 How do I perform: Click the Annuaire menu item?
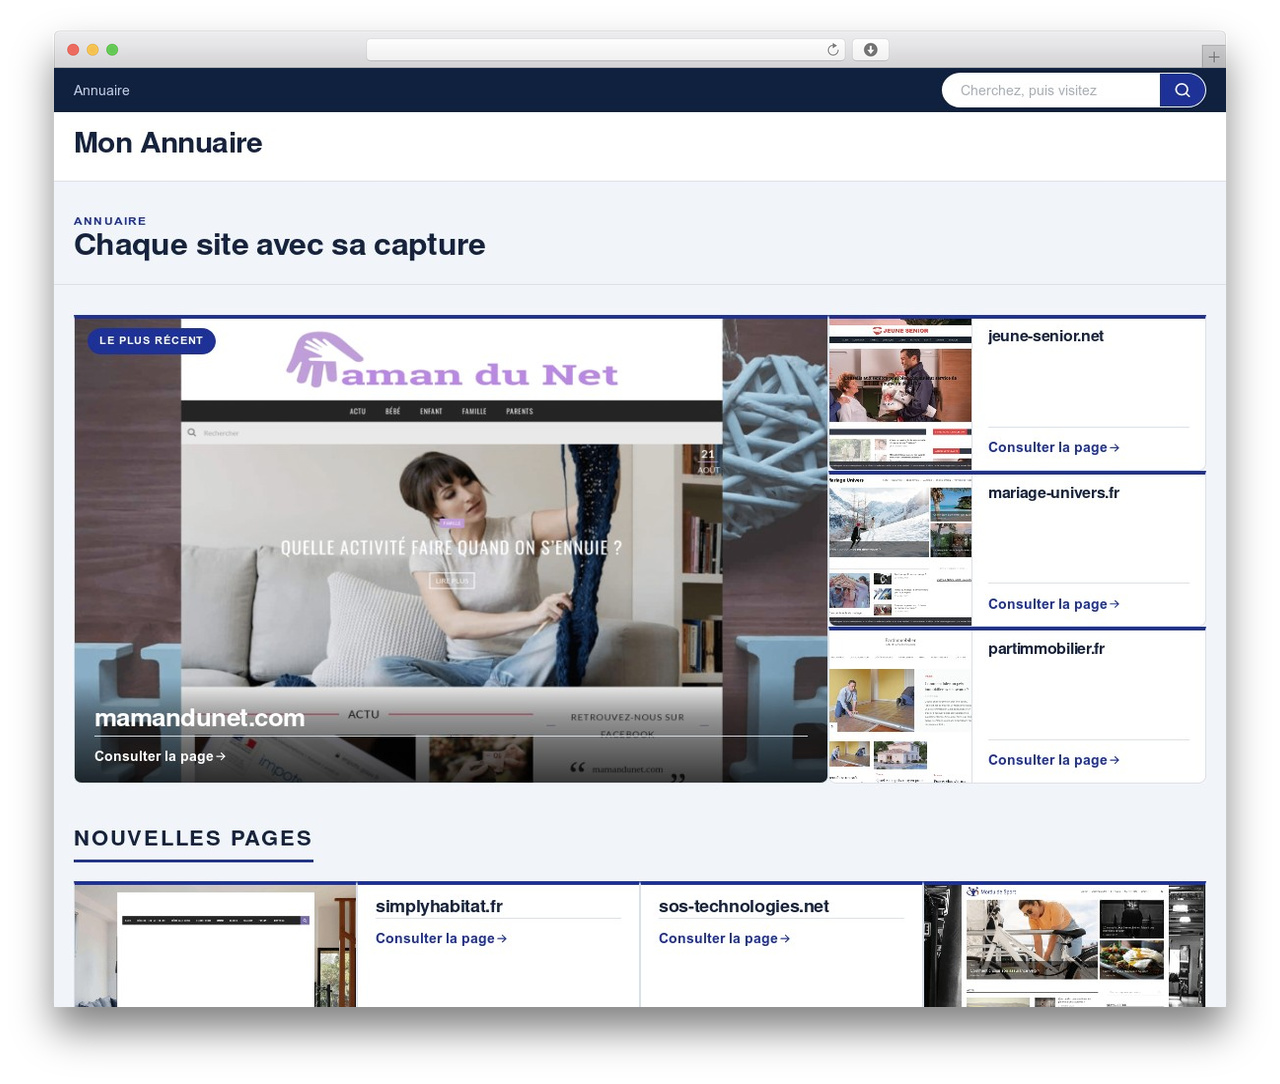point(102,90)
